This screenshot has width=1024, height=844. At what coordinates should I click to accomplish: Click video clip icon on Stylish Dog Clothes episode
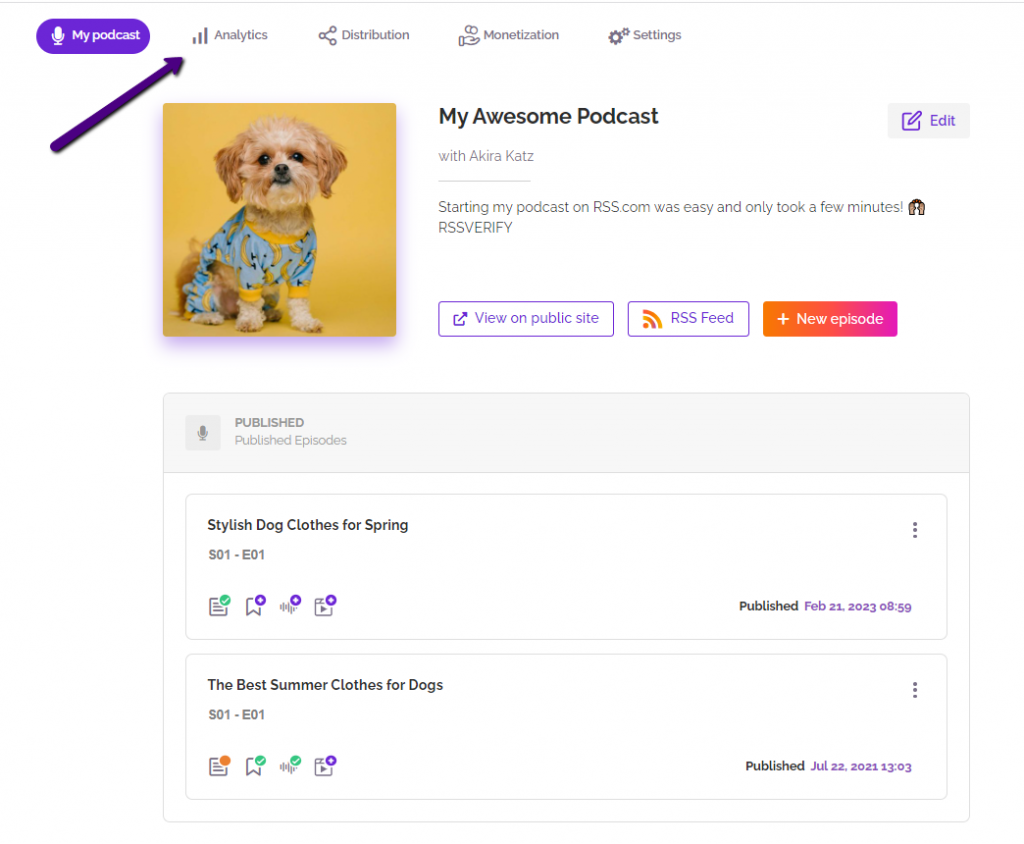325,606
